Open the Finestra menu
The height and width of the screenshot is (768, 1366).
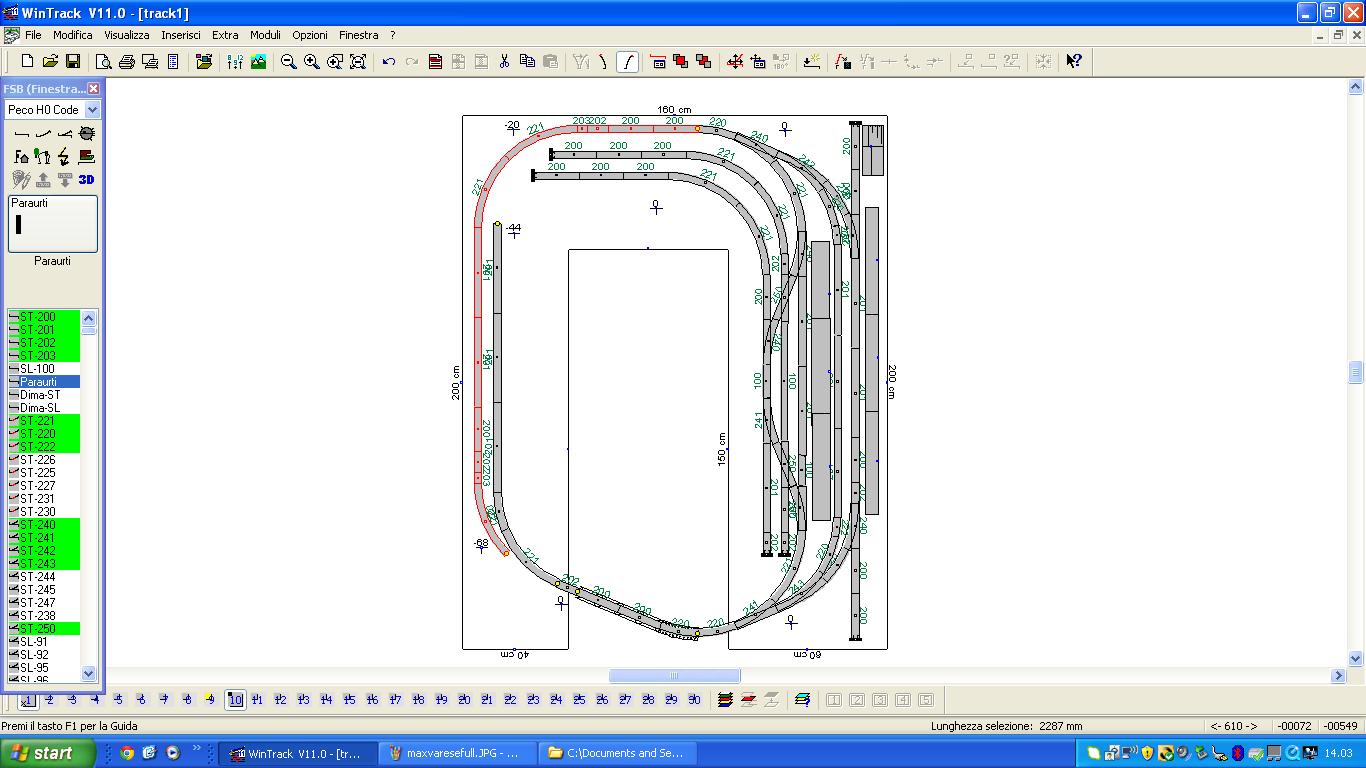(x=359, y=35)
